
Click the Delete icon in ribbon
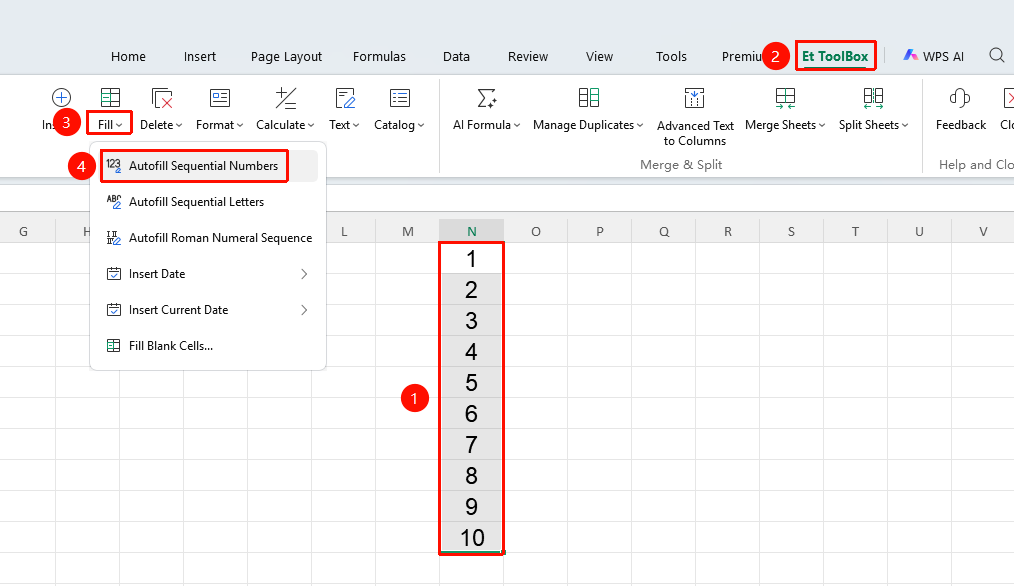pyautogui.click(x=162, y=98)
